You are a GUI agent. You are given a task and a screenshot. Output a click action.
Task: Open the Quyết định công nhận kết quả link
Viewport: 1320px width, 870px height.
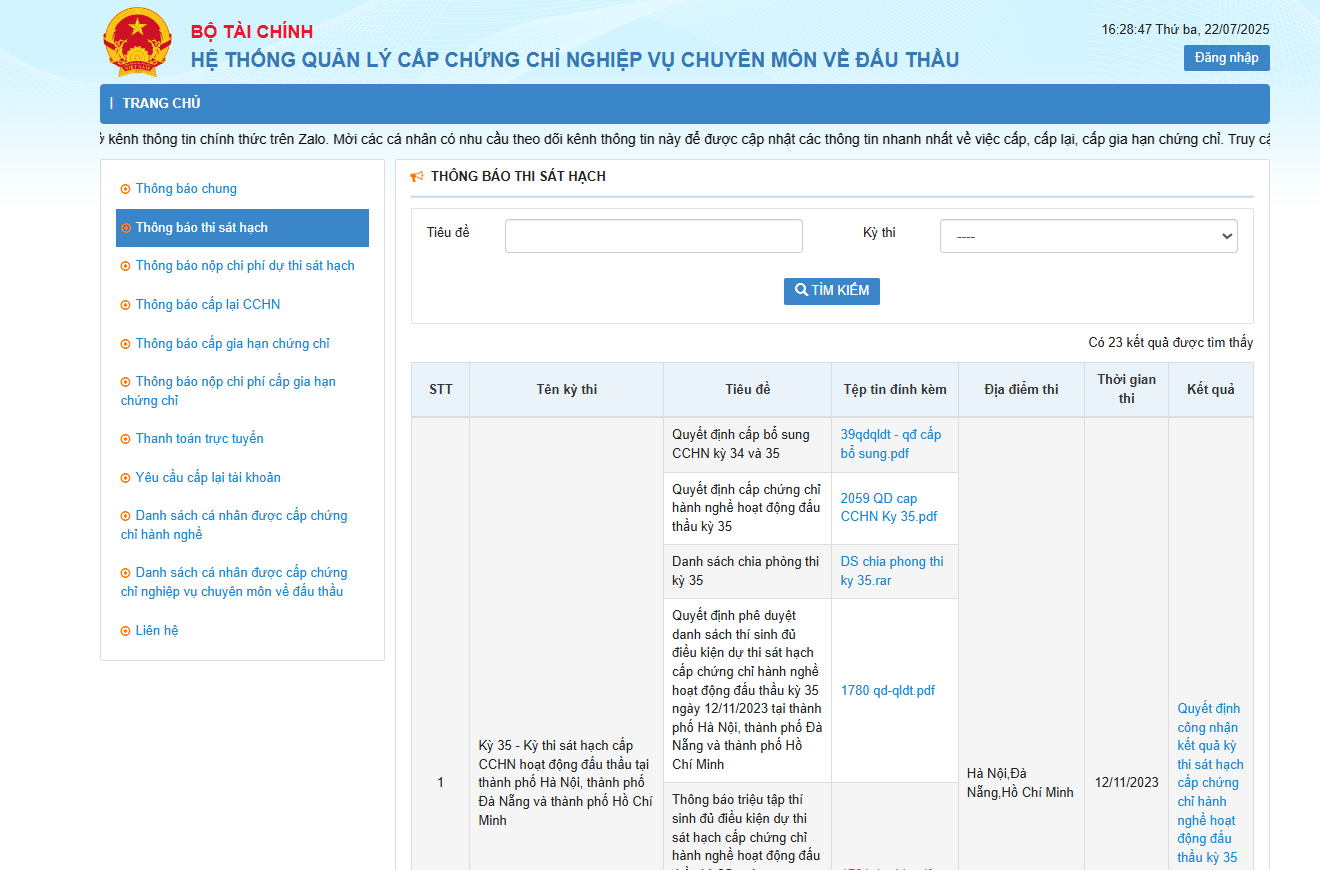point(1209,782)
